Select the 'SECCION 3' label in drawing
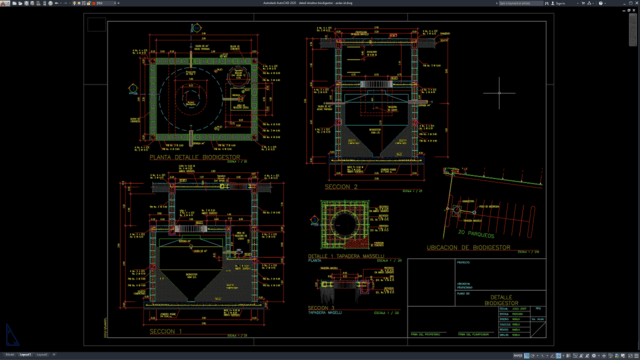 321,308
